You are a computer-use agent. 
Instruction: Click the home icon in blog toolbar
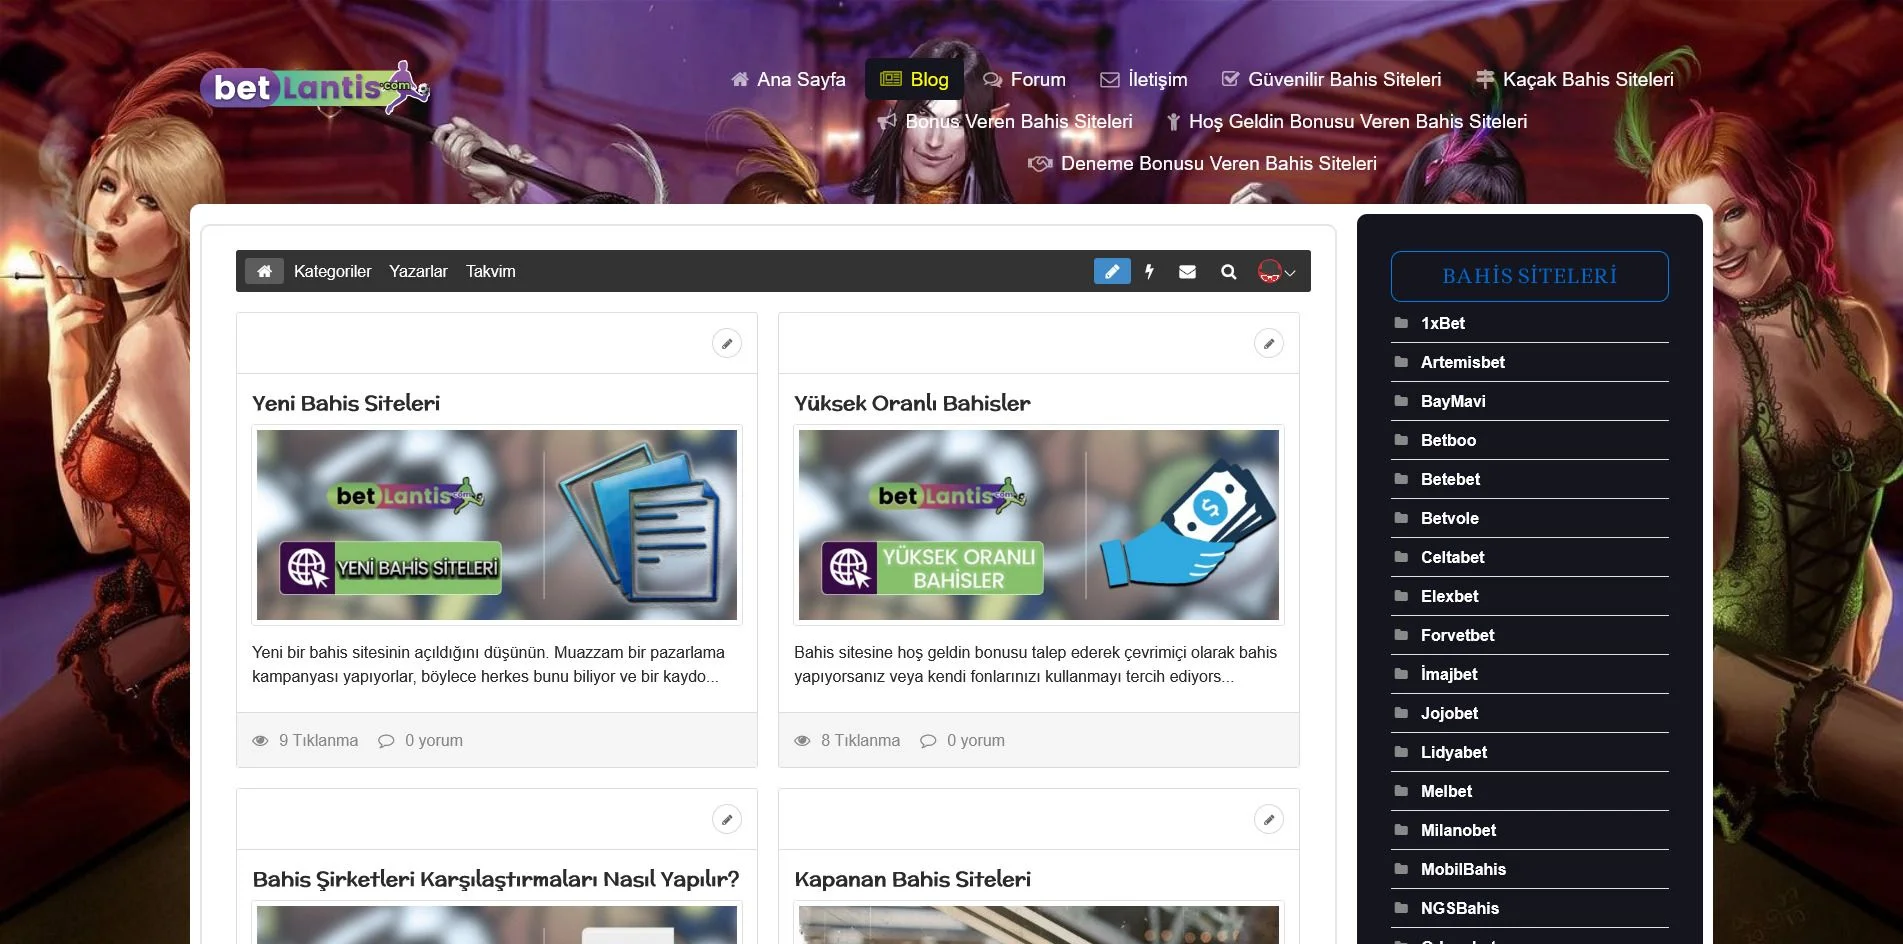[264, 271]
